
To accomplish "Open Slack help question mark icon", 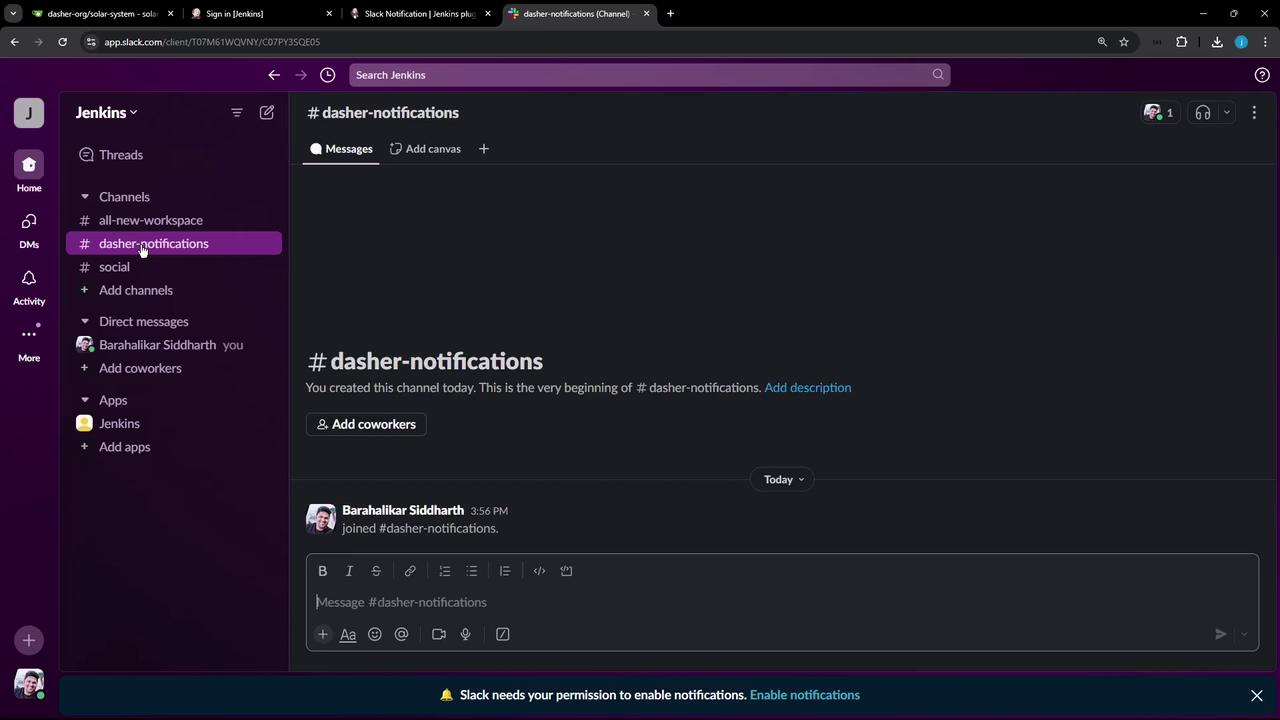I will coord(1262,75).
